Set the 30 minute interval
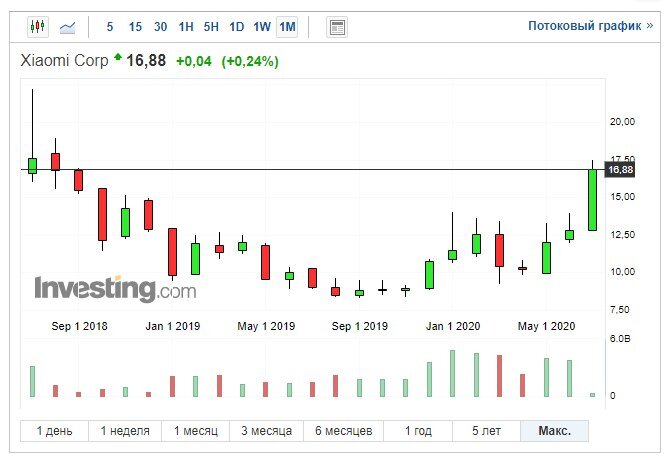Screen dimensions: 666x461 click(160, 27)
